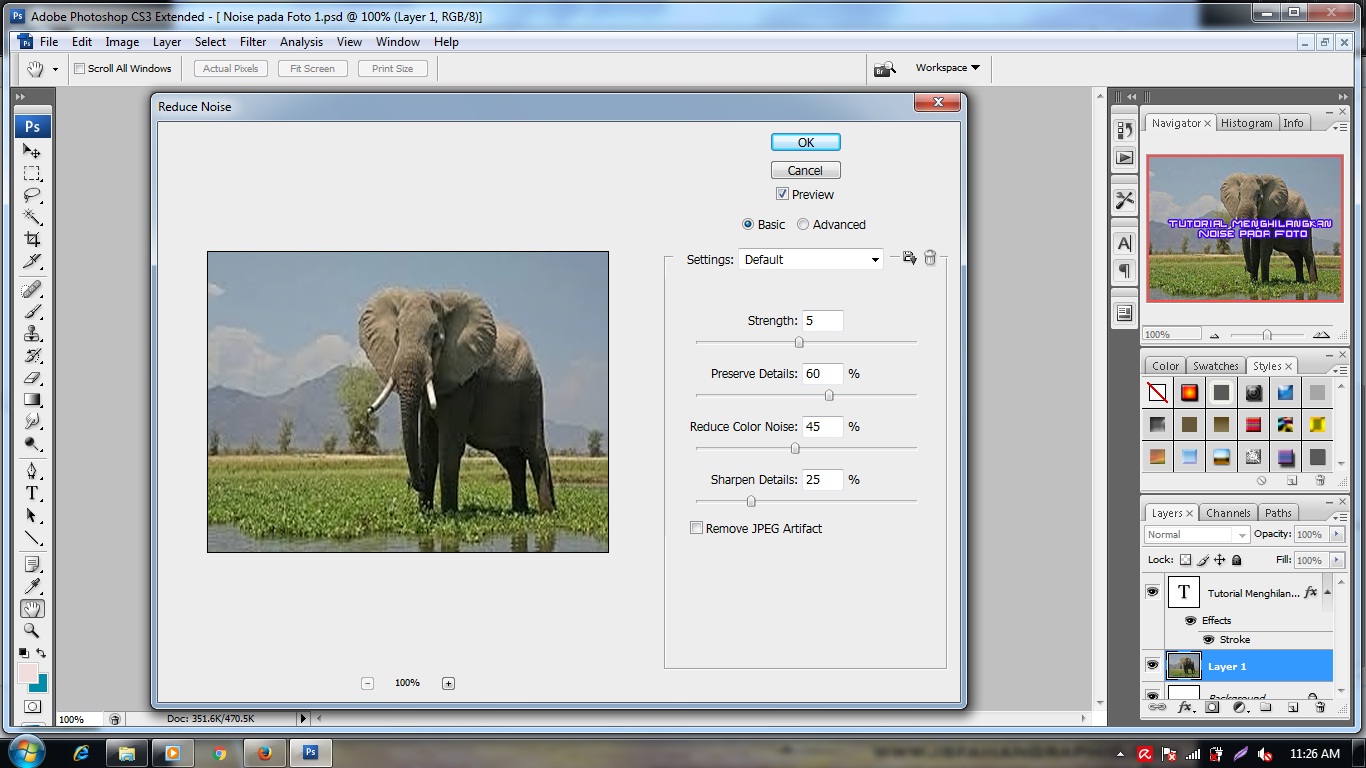Open the Paragraph panel icon
This screenshot has width=1366, height=768.
1125,271
